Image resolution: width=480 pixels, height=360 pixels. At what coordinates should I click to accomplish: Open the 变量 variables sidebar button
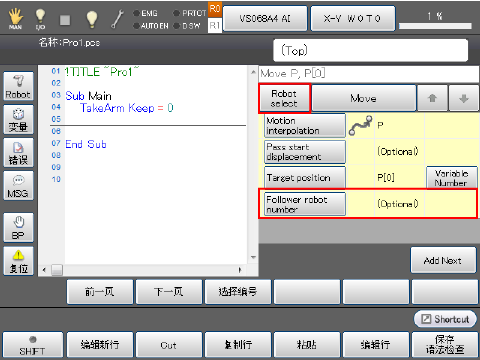coord(18,119)
